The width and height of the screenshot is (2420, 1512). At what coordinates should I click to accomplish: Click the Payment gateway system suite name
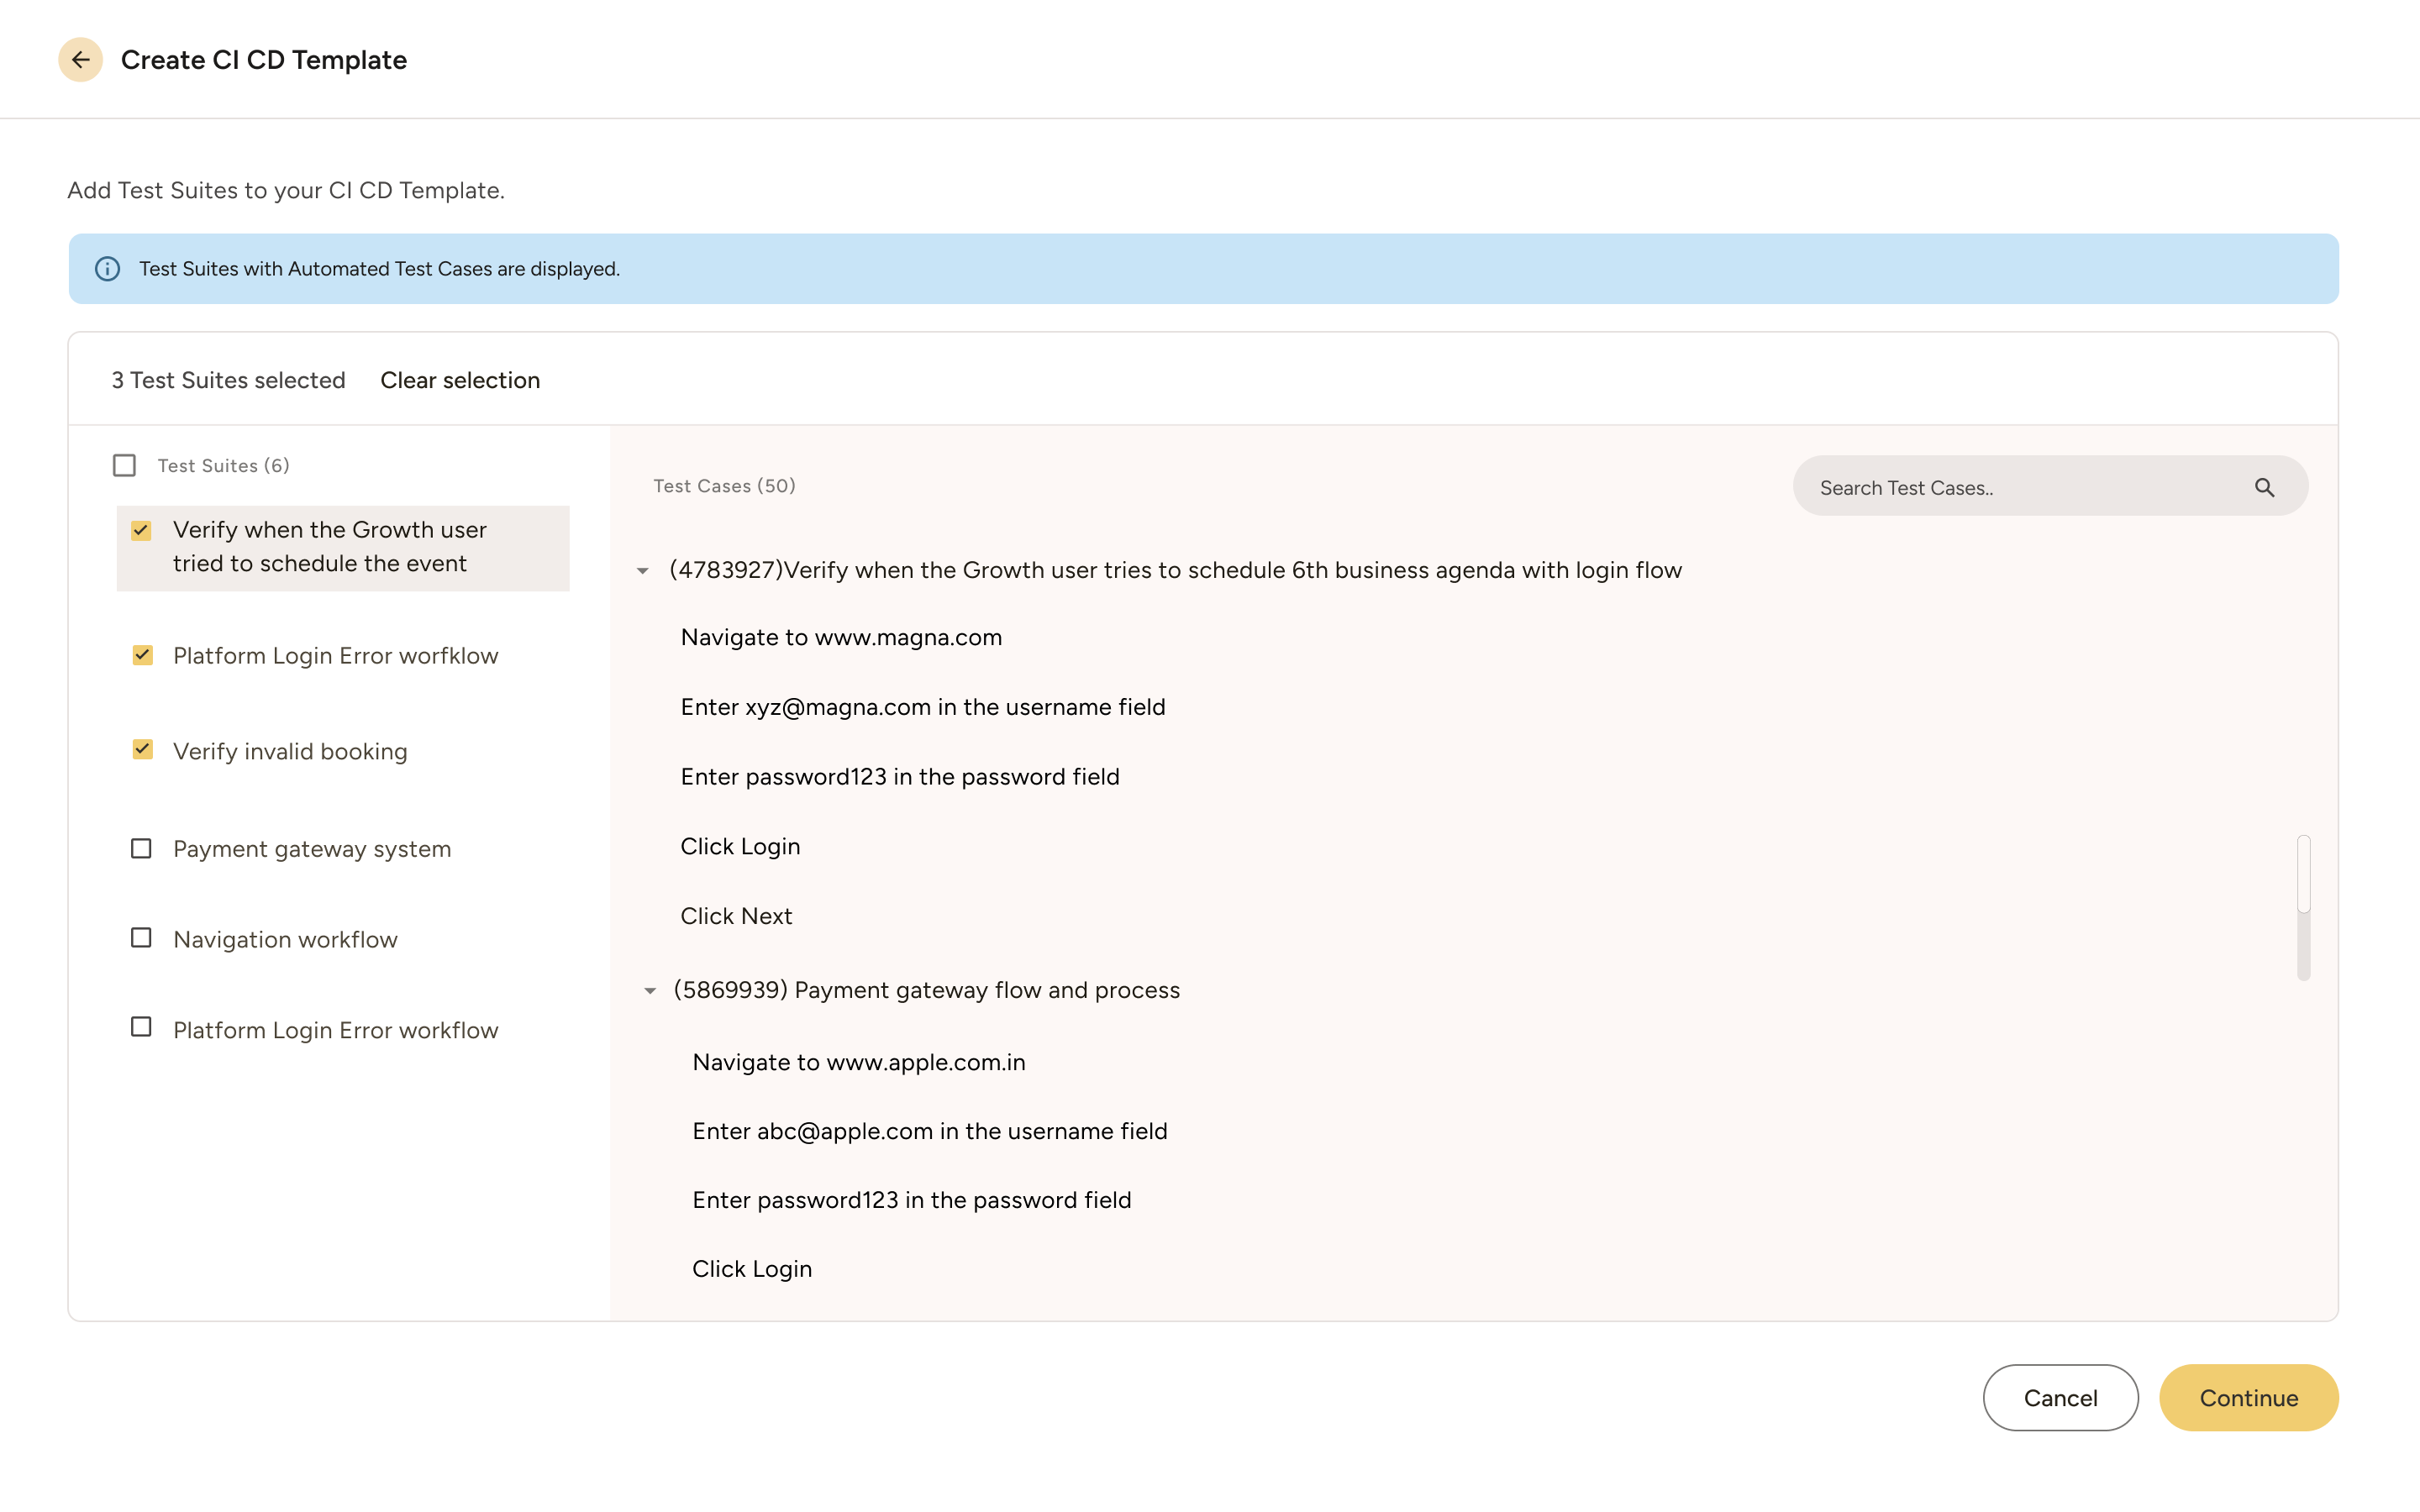(312, 848)
